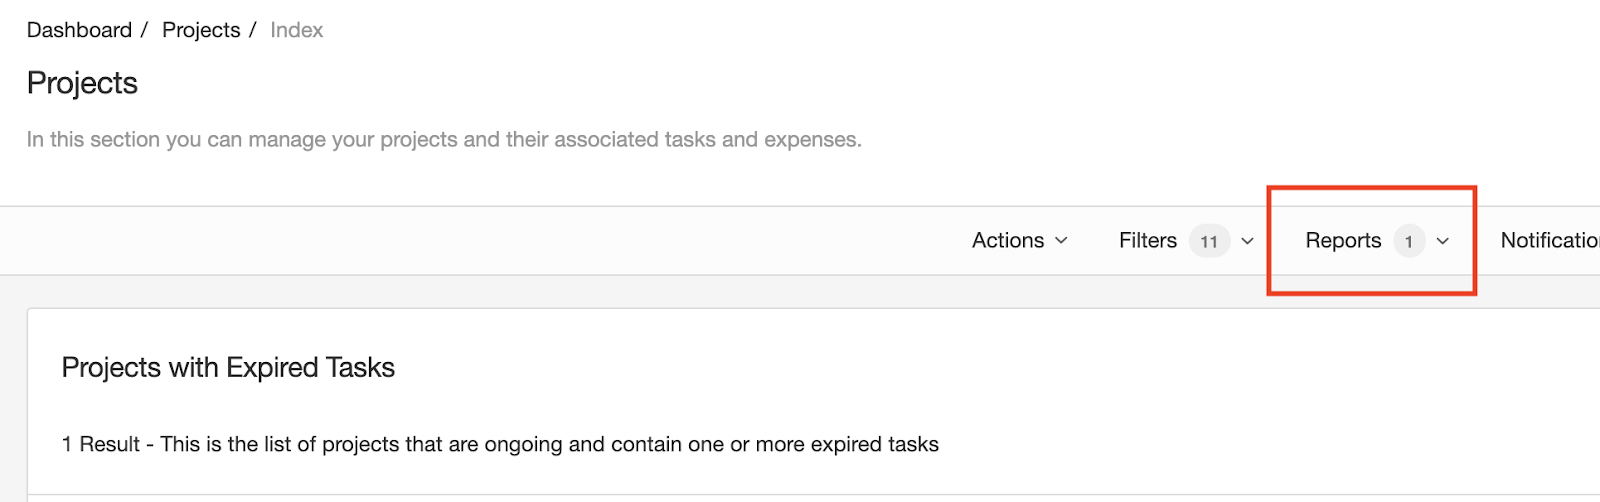Expand the Filters dropdown arrow
Image resolution: width=1600 pixels, height=502 pixels.
coord(1248,242)
